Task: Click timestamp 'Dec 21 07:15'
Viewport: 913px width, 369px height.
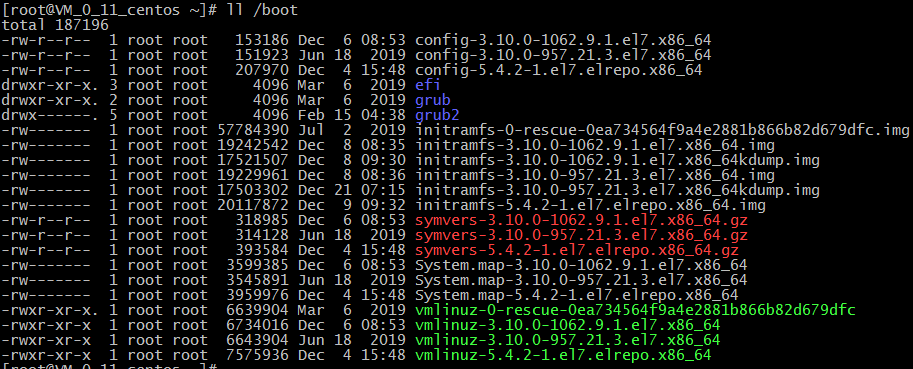Action: 352,190
